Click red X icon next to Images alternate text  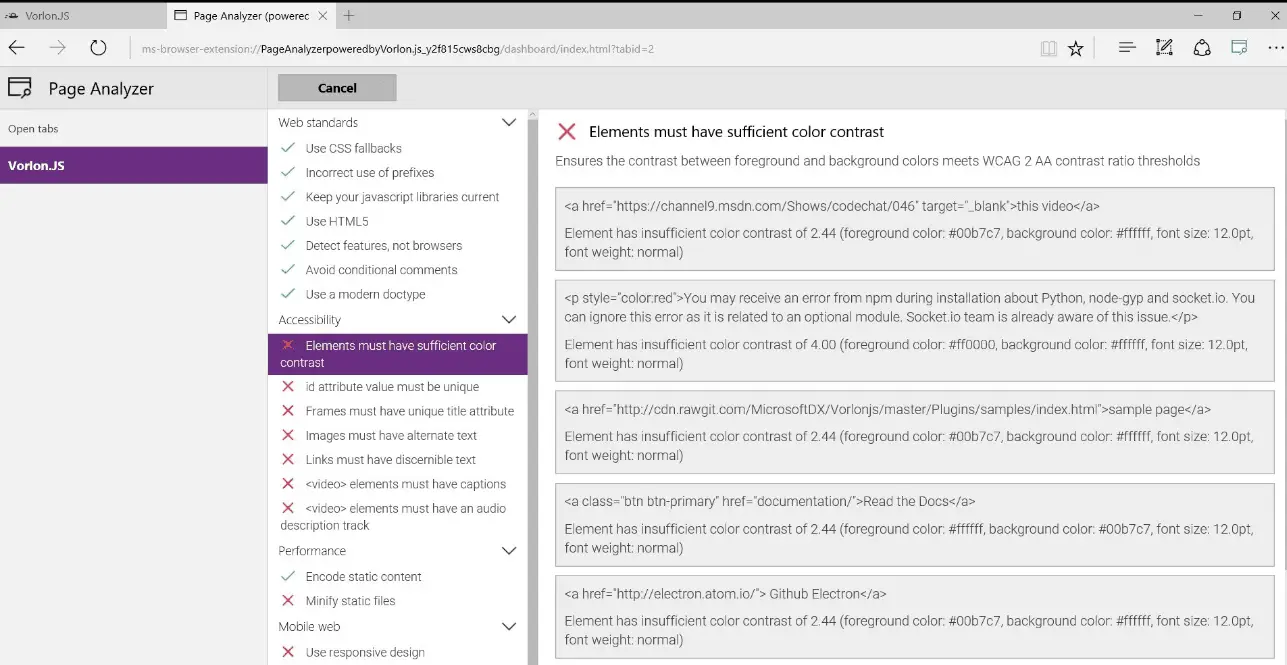point(288,435)
